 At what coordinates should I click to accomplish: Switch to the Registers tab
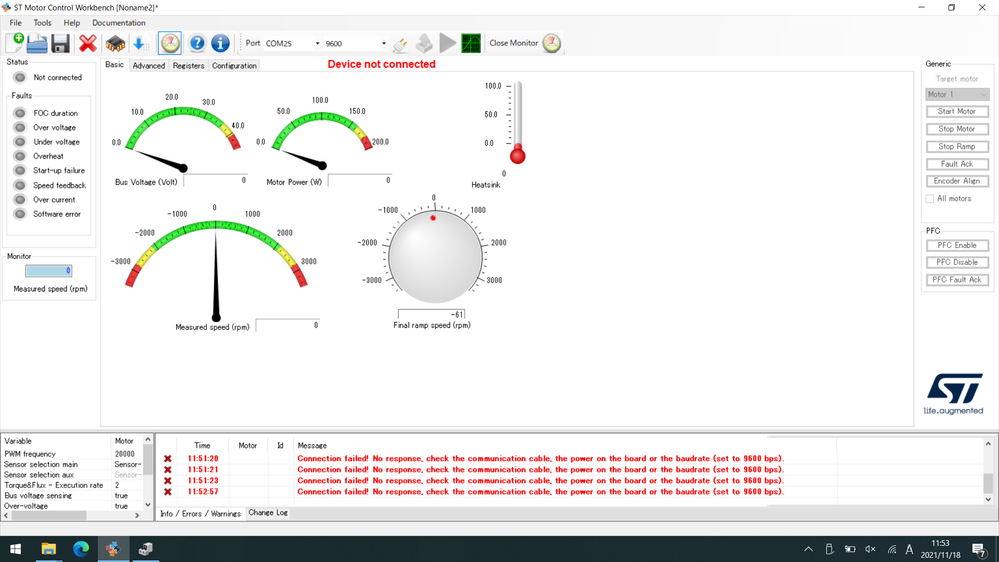[189, 66]
